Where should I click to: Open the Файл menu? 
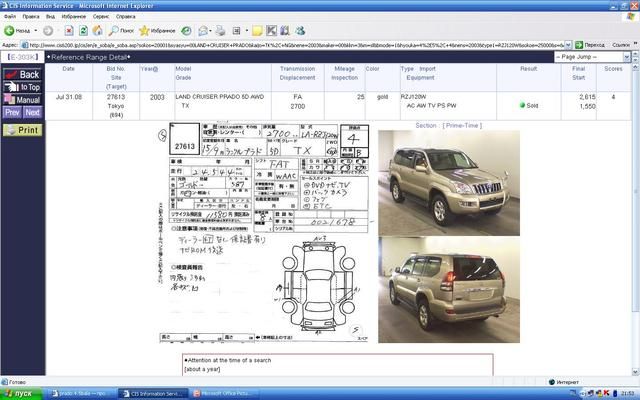10,17
